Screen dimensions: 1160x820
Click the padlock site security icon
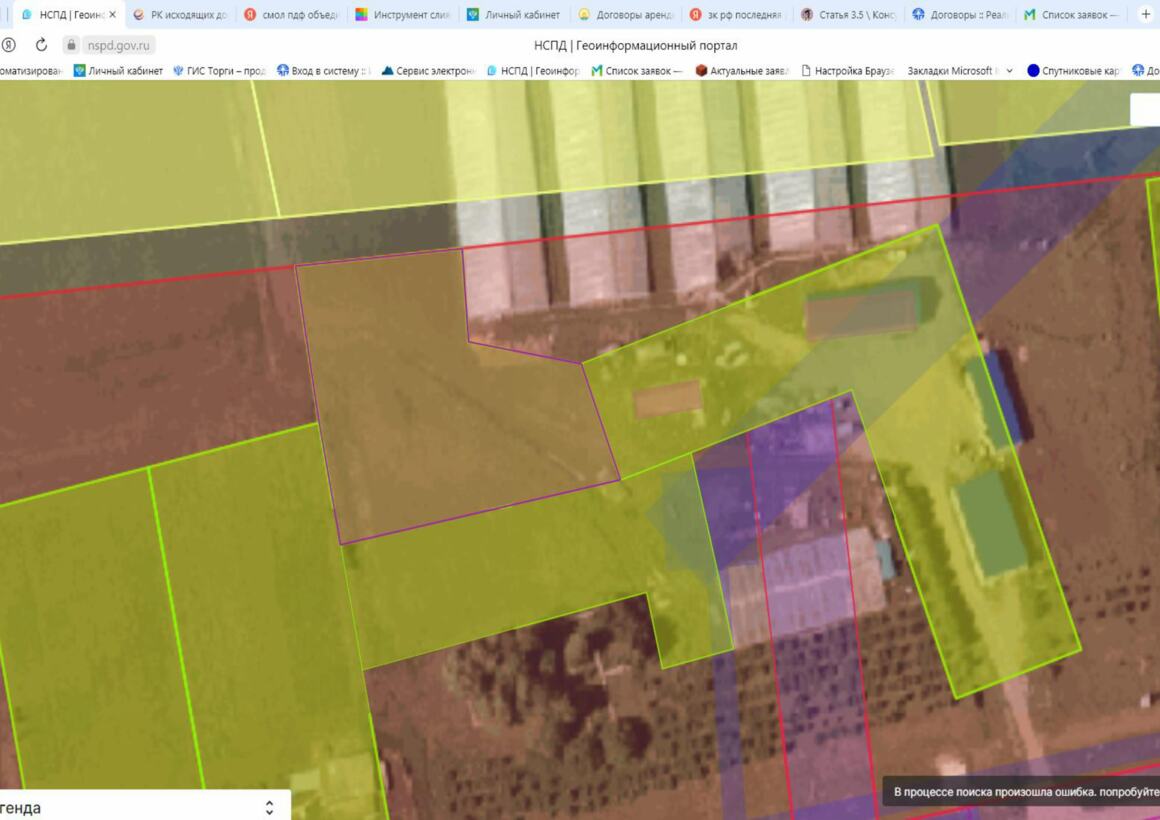pyautogui.click(x=71, y=45)
